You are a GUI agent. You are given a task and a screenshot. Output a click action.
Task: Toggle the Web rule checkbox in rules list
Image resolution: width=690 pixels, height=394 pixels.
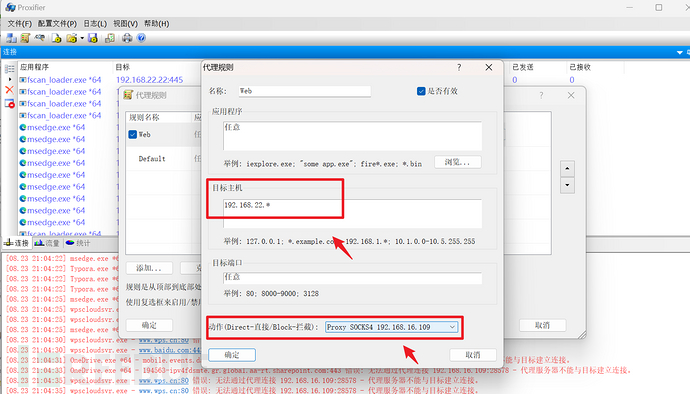click(x=132, y=134)
